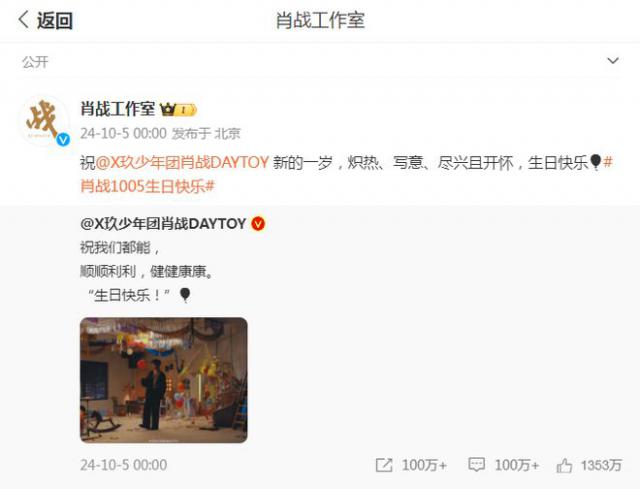Click the reposted text 顺顺利利，健健康康
Viewport: 640px width, 489px height.
point(147,271)
